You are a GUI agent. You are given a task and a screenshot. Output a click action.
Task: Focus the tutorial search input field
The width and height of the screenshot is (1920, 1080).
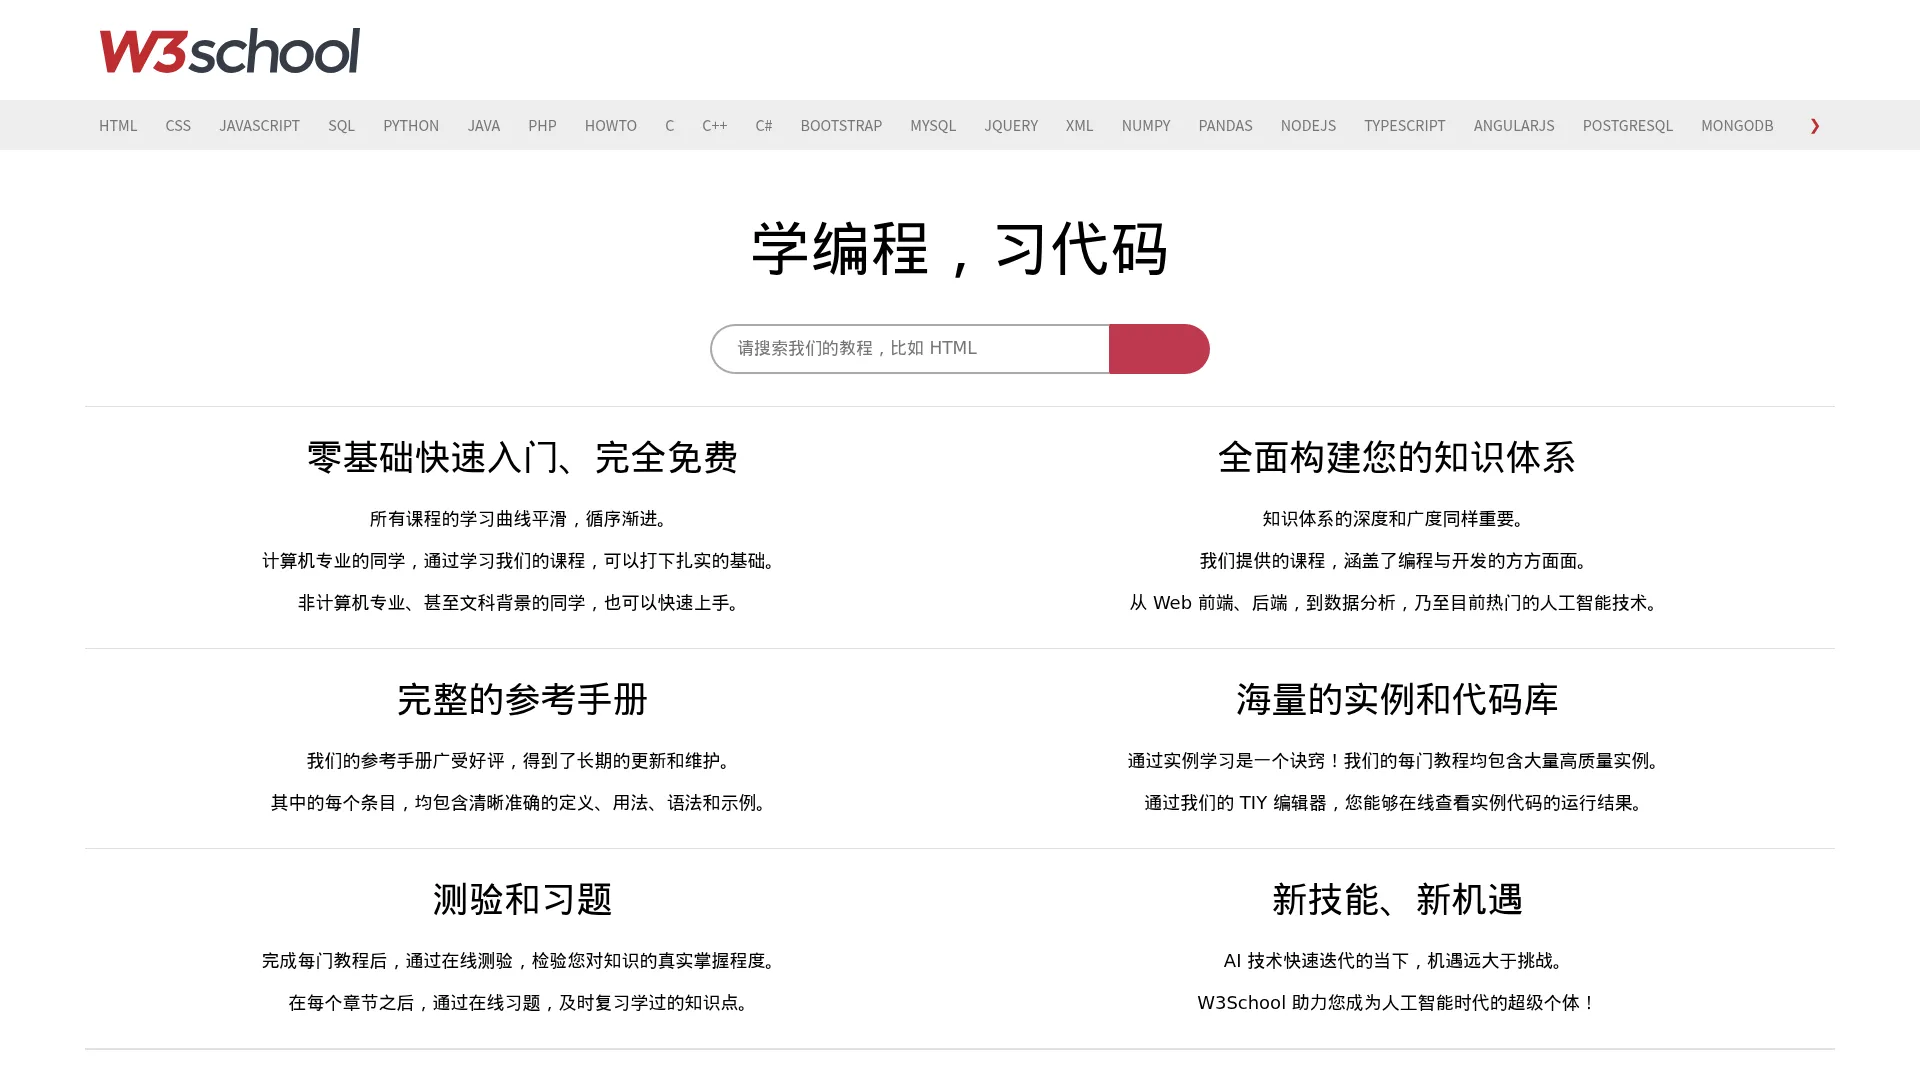pos(910,349)
